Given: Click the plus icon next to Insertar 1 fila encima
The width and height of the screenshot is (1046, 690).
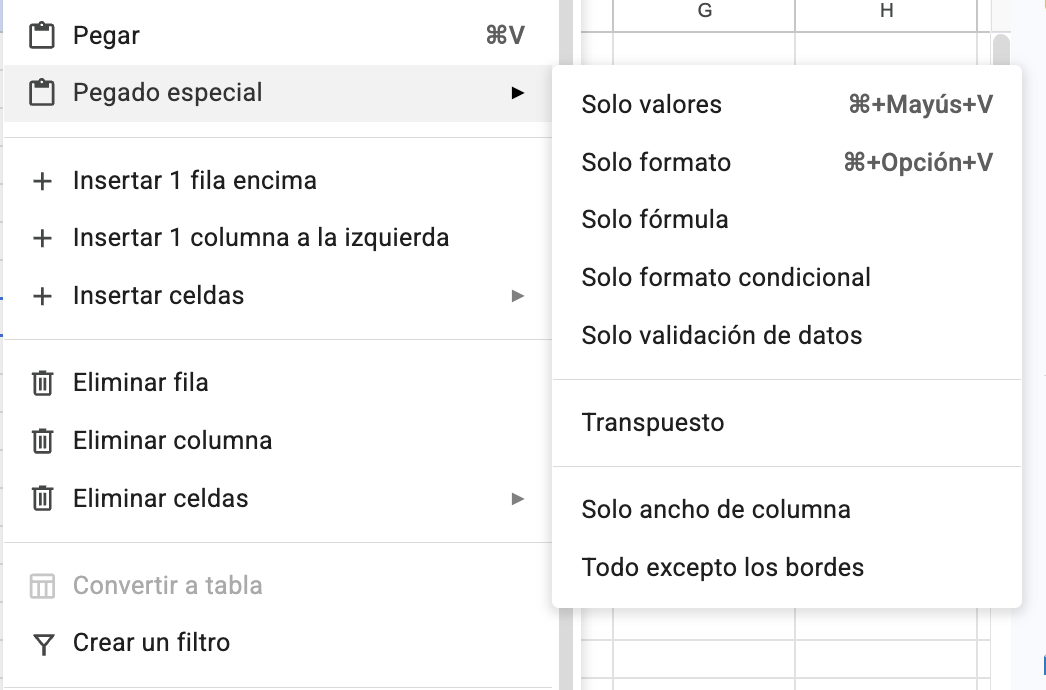Looking at the screenshot, I should click(x=42, y=180).
